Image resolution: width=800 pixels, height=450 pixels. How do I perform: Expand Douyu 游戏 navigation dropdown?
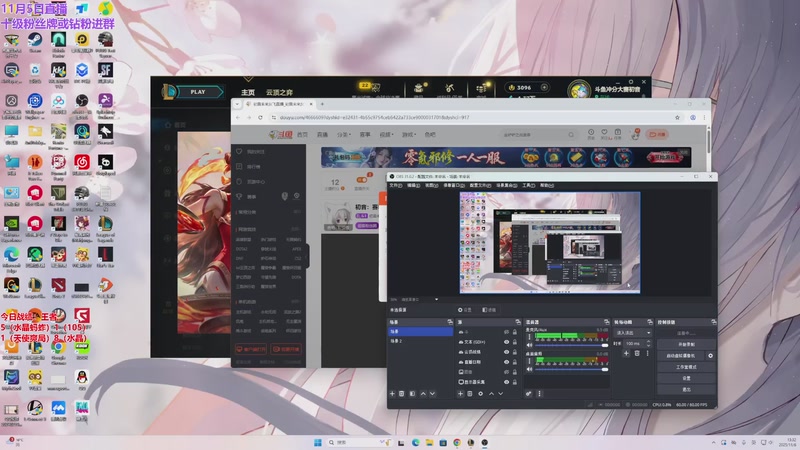(x=408, y=135)
